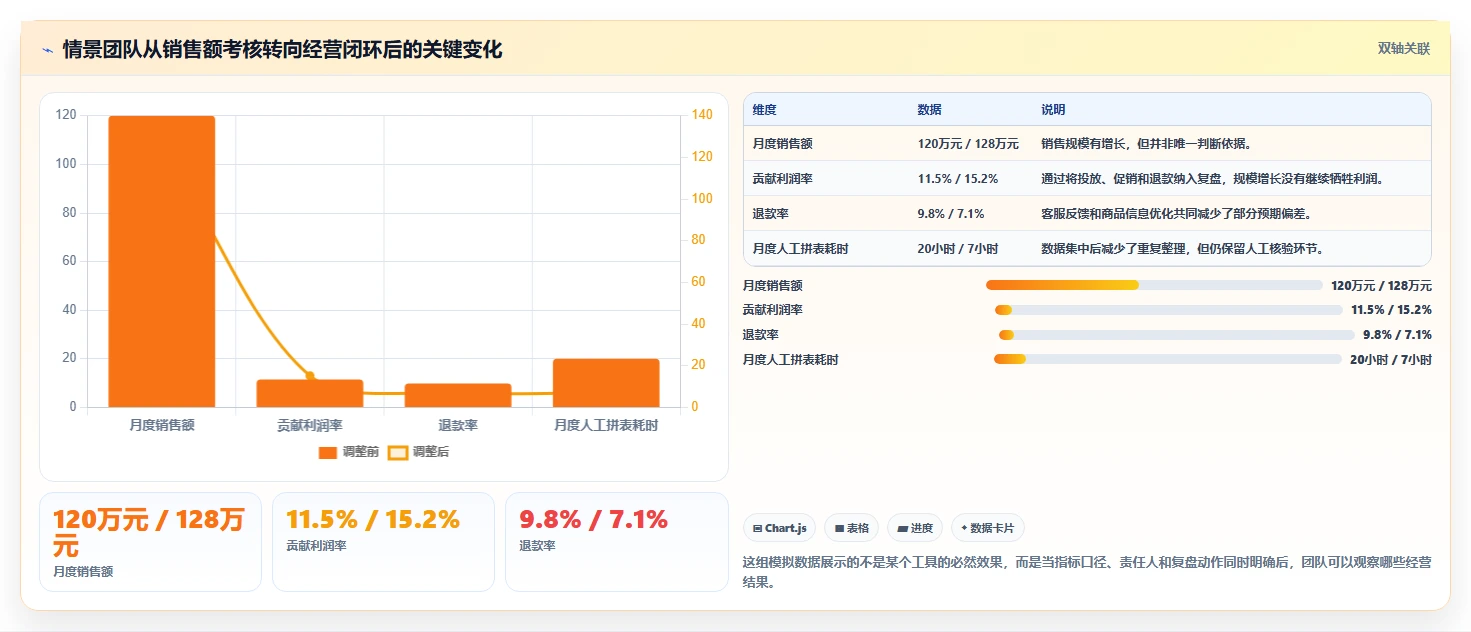Image resolution: width=1471 pixels, height=632 pixels.
Task: Open the 120万元 / 128万元 data card
Action: (x=150, y=542)
